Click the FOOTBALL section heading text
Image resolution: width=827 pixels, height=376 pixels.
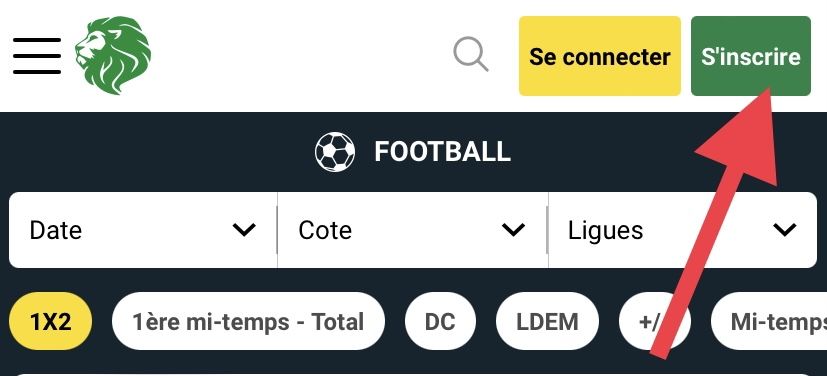tap(443, 152)
